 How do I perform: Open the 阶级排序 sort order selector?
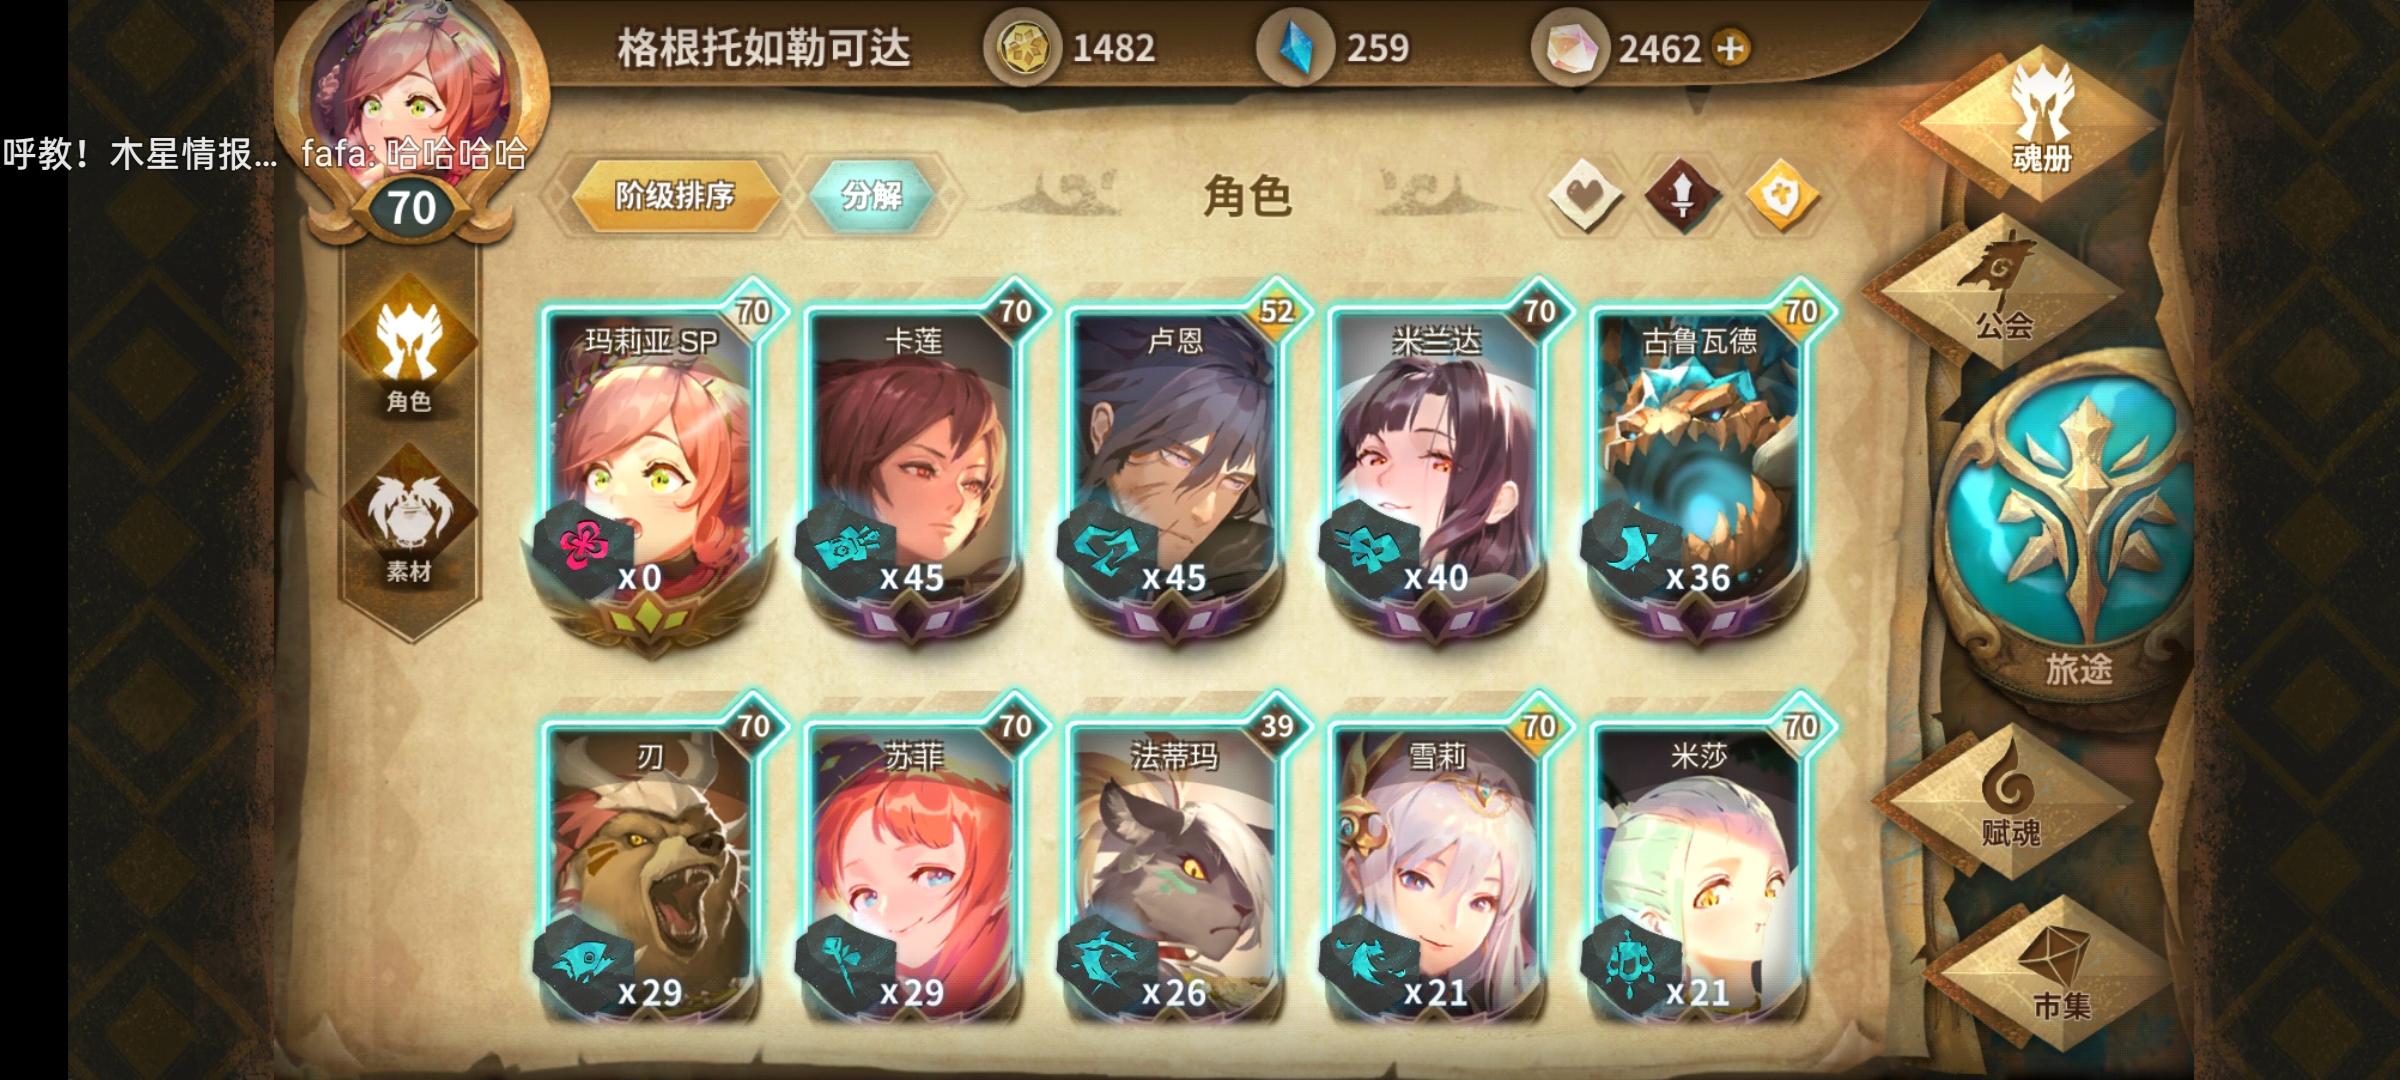674,196
